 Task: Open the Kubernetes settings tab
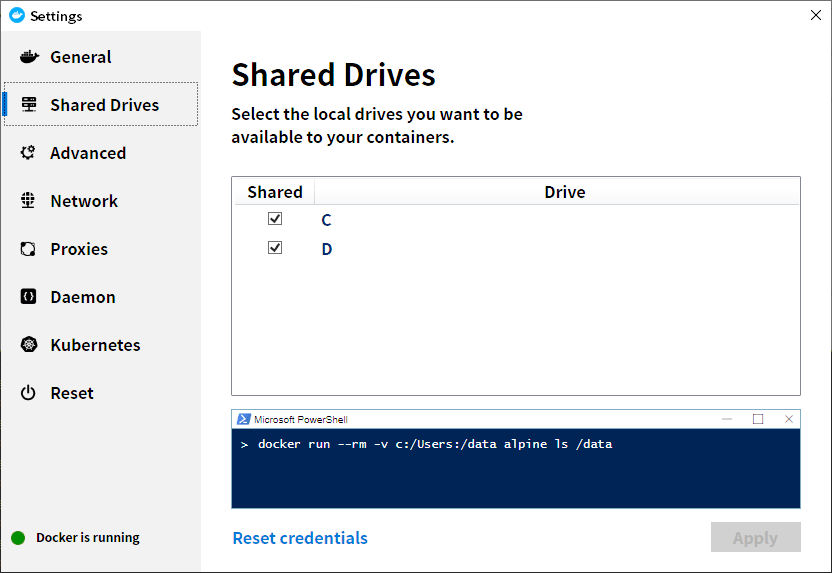(96, 345)
